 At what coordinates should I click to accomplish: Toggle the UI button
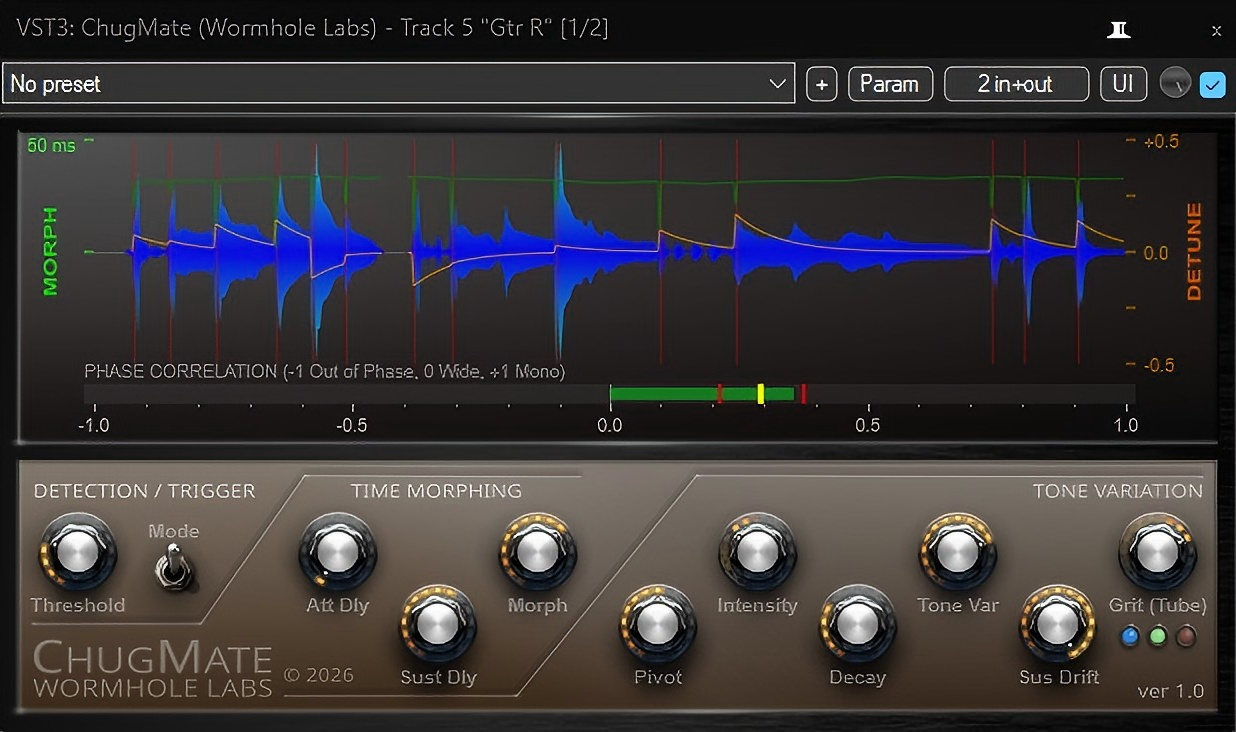click(1123, 84)
